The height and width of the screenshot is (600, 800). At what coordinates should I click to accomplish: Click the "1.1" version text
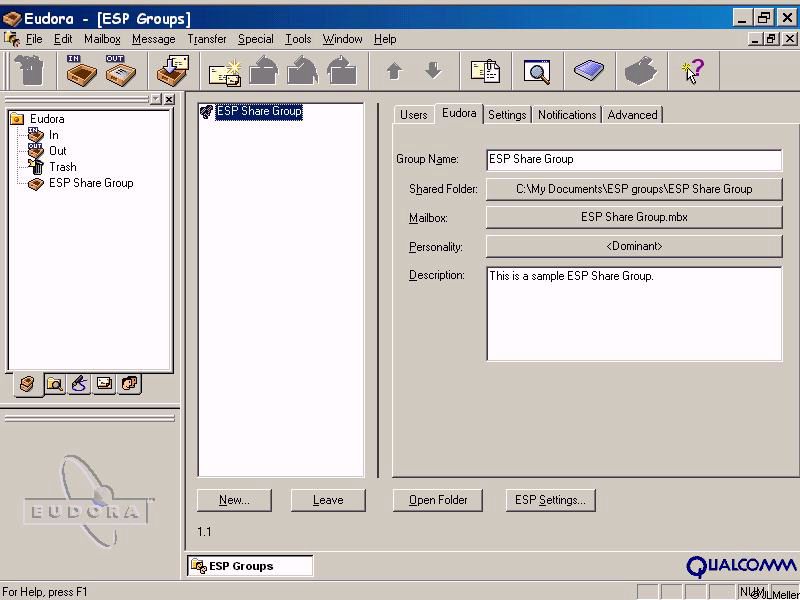tap(204, 532)
